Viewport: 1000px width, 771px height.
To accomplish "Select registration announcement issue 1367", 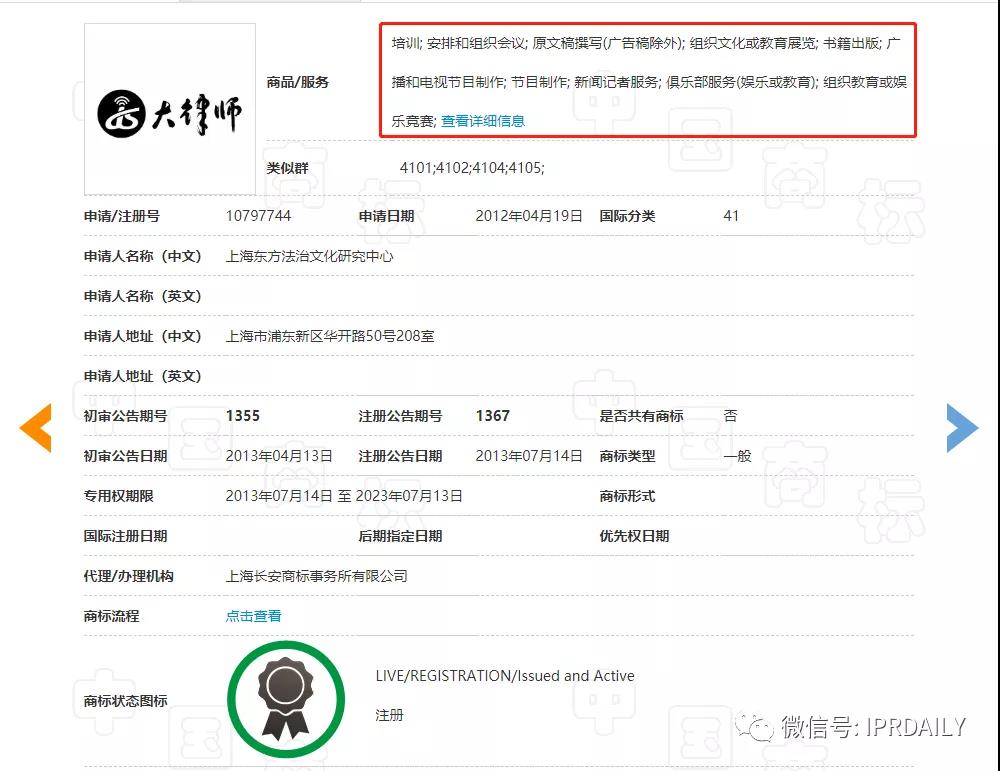I will (x=492, y=416).
